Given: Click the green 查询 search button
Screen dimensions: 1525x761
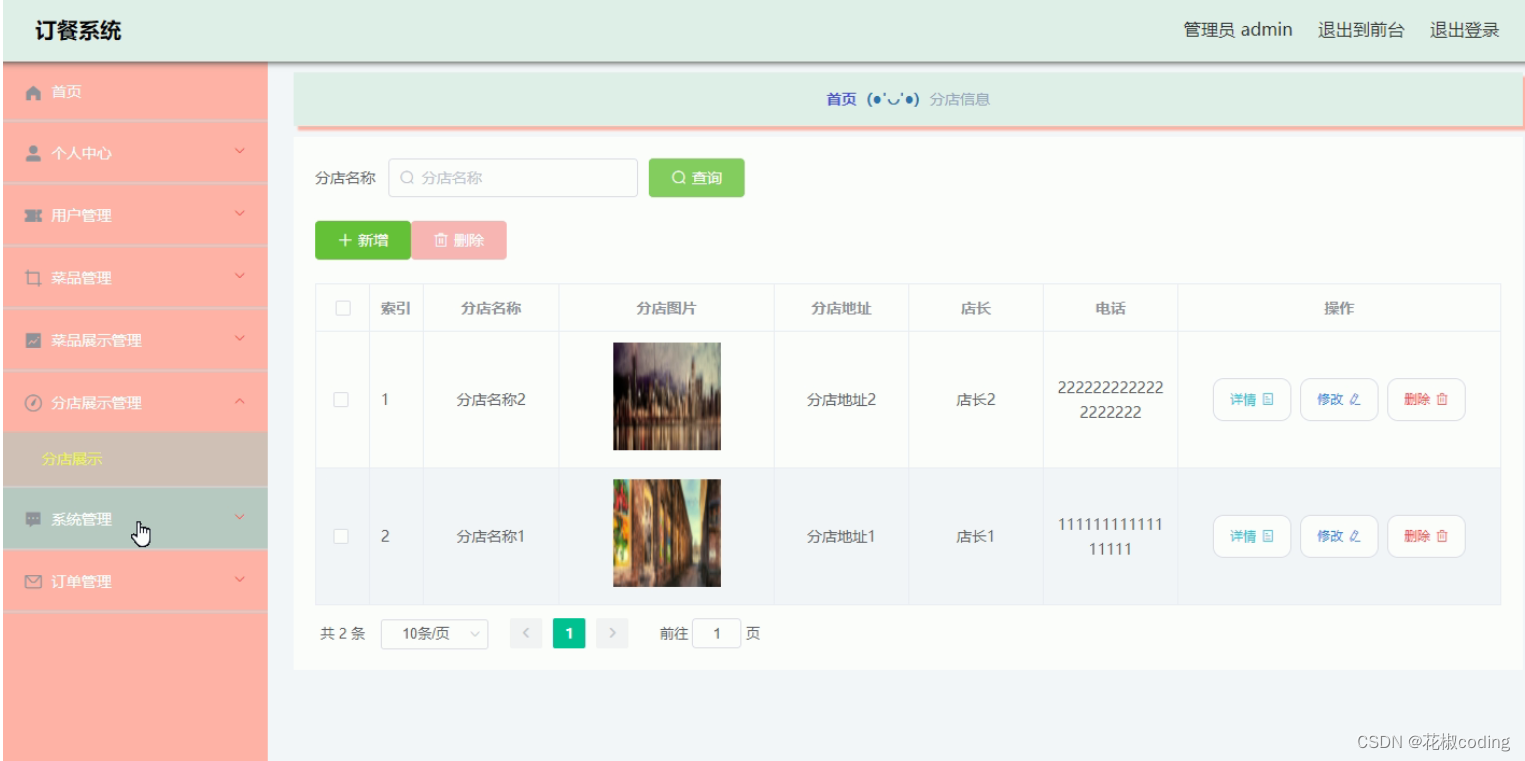Looking at the screenshot, I should [x=696, y=177].
